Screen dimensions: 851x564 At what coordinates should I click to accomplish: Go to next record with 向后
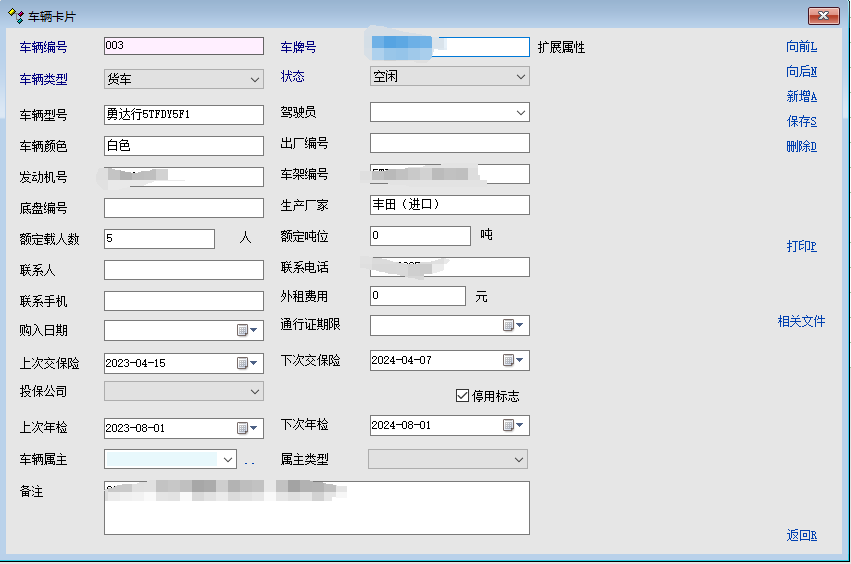click(801, 71)
